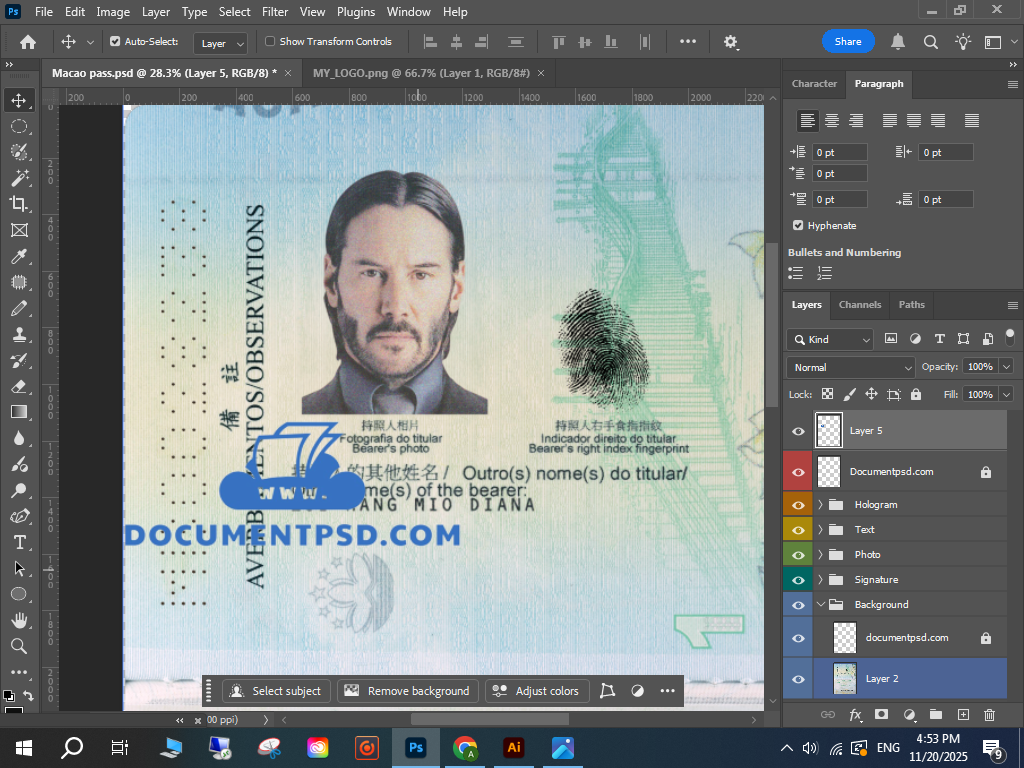Click the Remove background button
Screen dimensions: 1024x768
(407, 691)
